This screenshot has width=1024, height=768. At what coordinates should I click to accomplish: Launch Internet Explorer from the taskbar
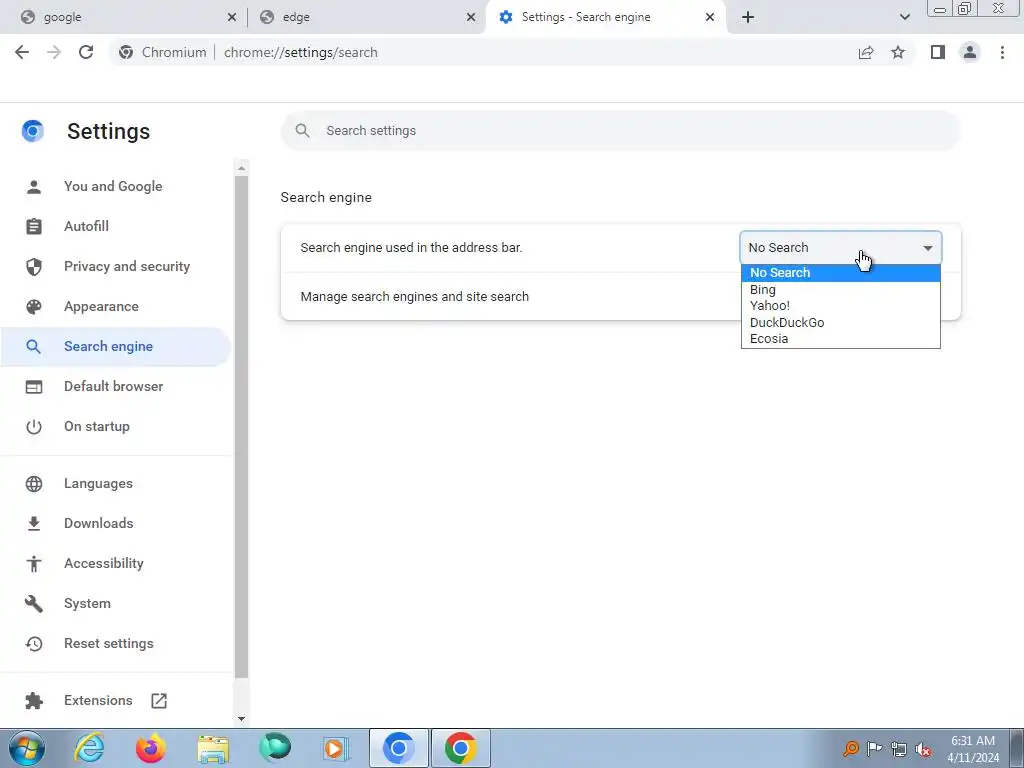coord(89,748)
